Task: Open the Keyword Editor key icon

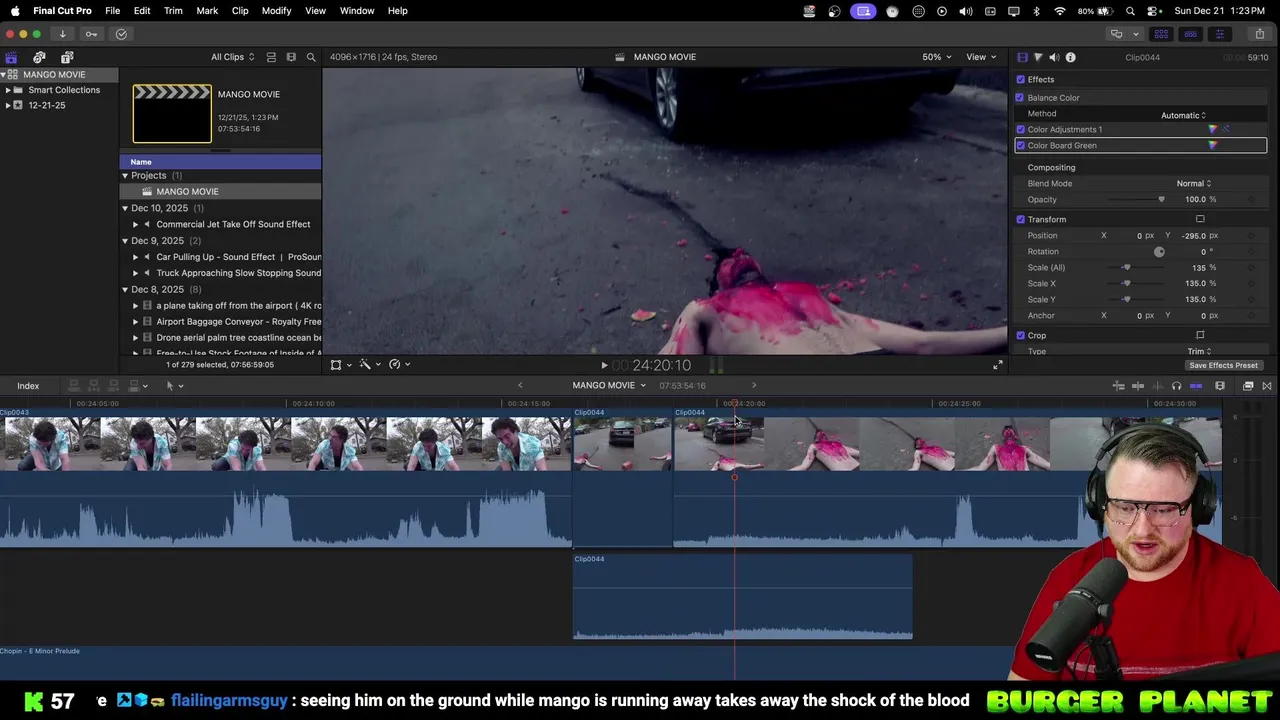Action: (x=91, y=34)
